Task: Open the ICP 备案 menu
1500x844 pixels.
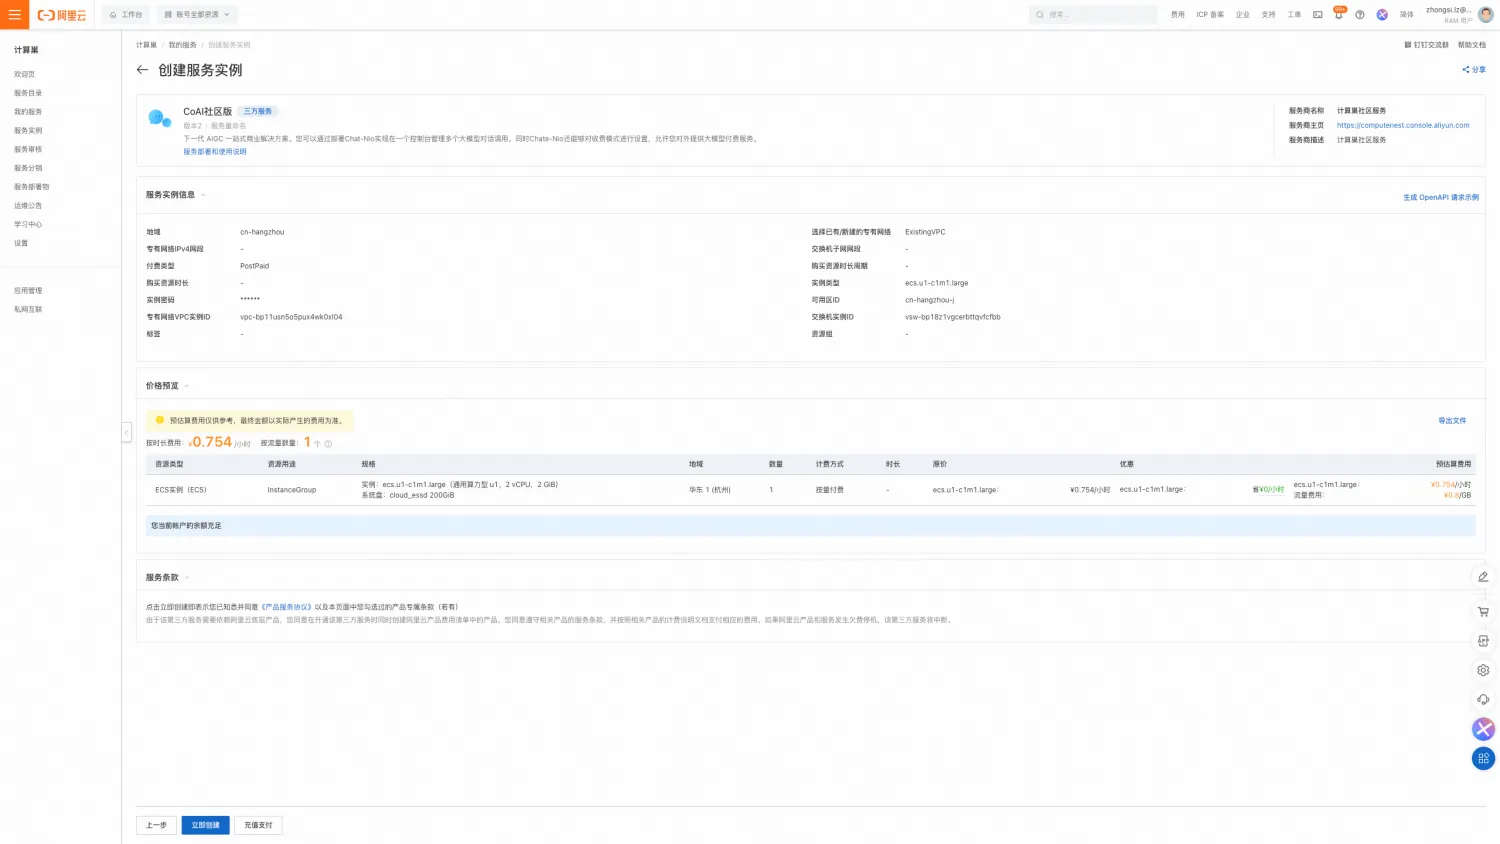Action: (1210, 15)
